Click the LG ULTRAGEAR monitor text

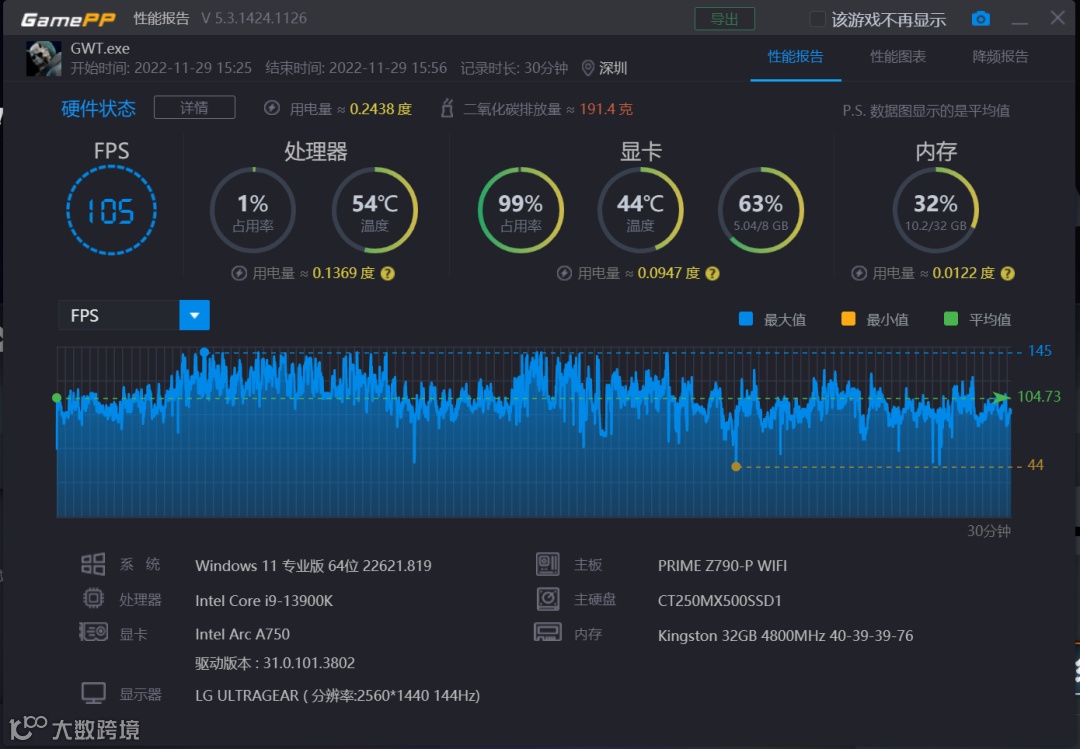(x=338, y=695)
